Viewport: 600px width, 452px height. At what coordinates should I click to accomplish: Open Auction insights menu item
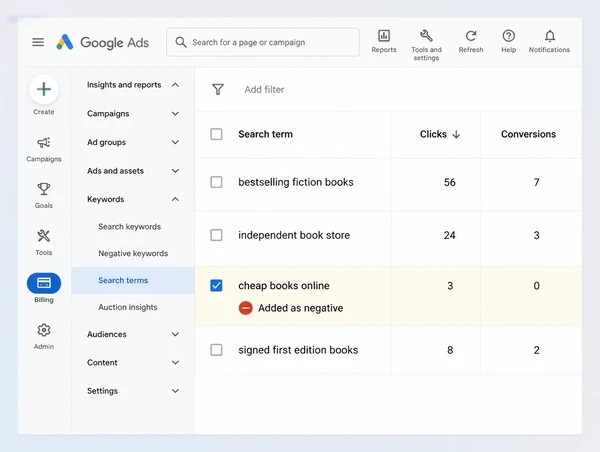[x=127, y=307]
